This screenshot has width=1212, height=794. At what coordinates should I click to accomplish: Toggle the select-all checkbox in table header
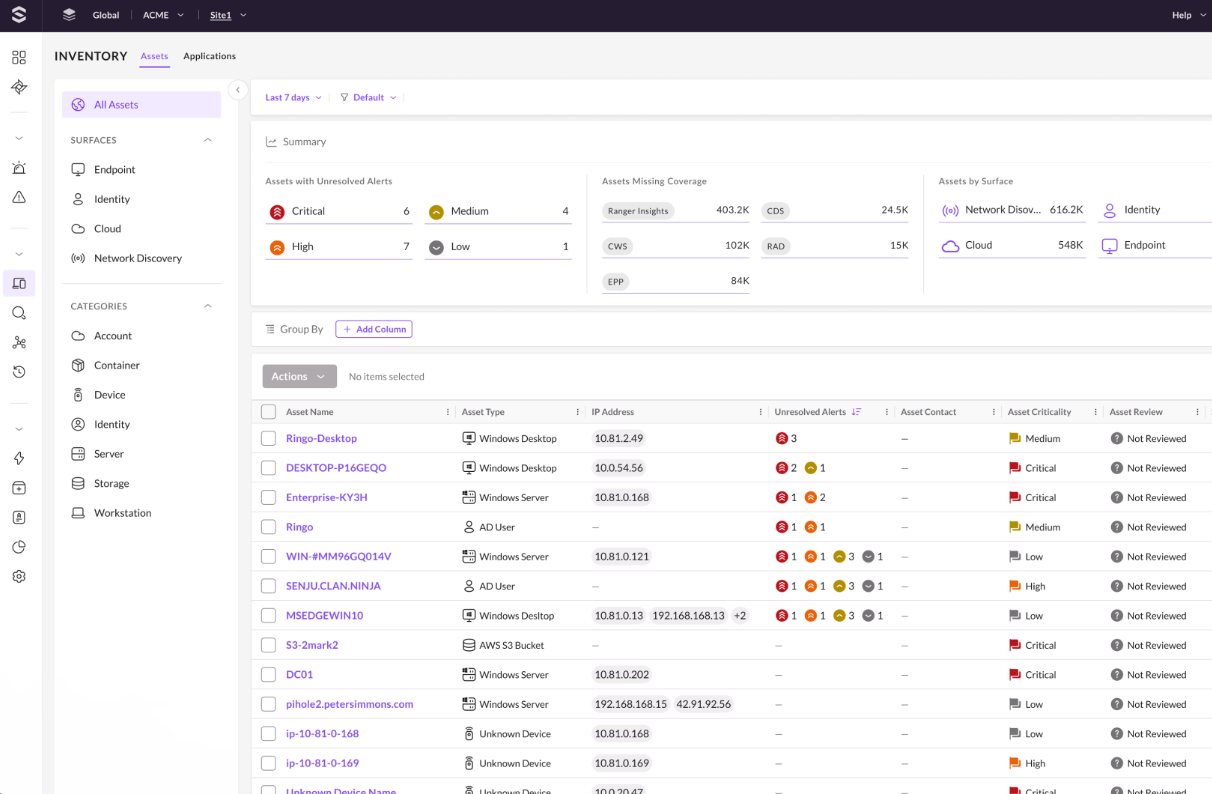[268, 412]
